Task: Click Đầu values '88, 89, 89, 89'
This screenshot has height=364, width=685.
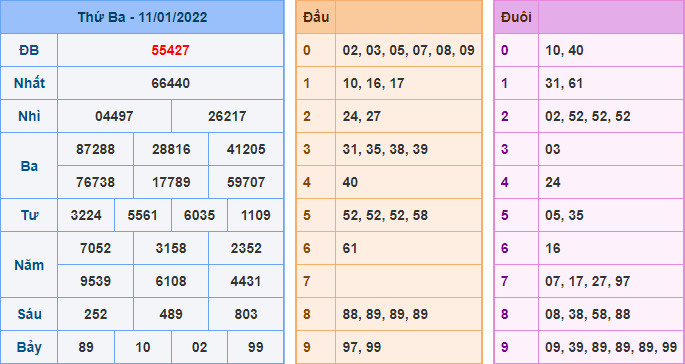Action: [385, 314]
